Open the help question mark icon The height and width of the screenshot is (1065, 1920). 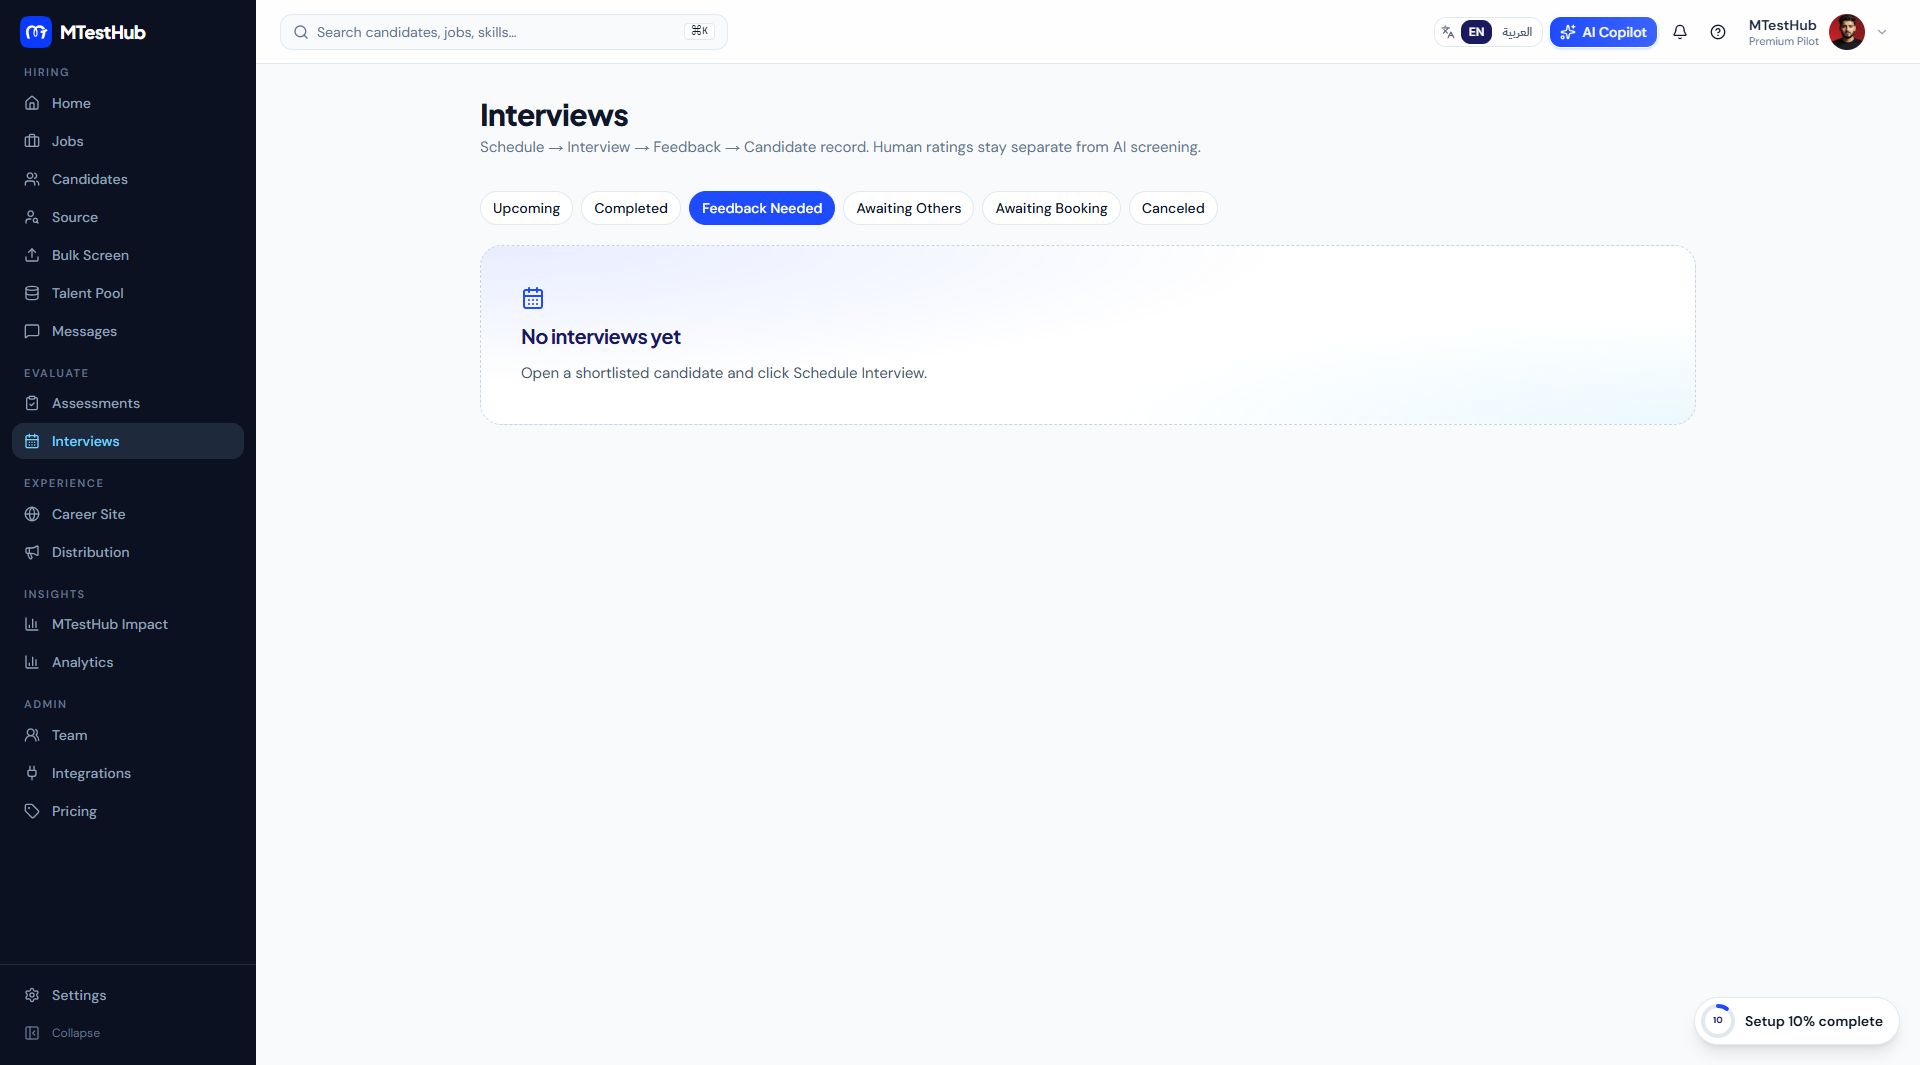pyautogui.click(x=1718, y=32)
